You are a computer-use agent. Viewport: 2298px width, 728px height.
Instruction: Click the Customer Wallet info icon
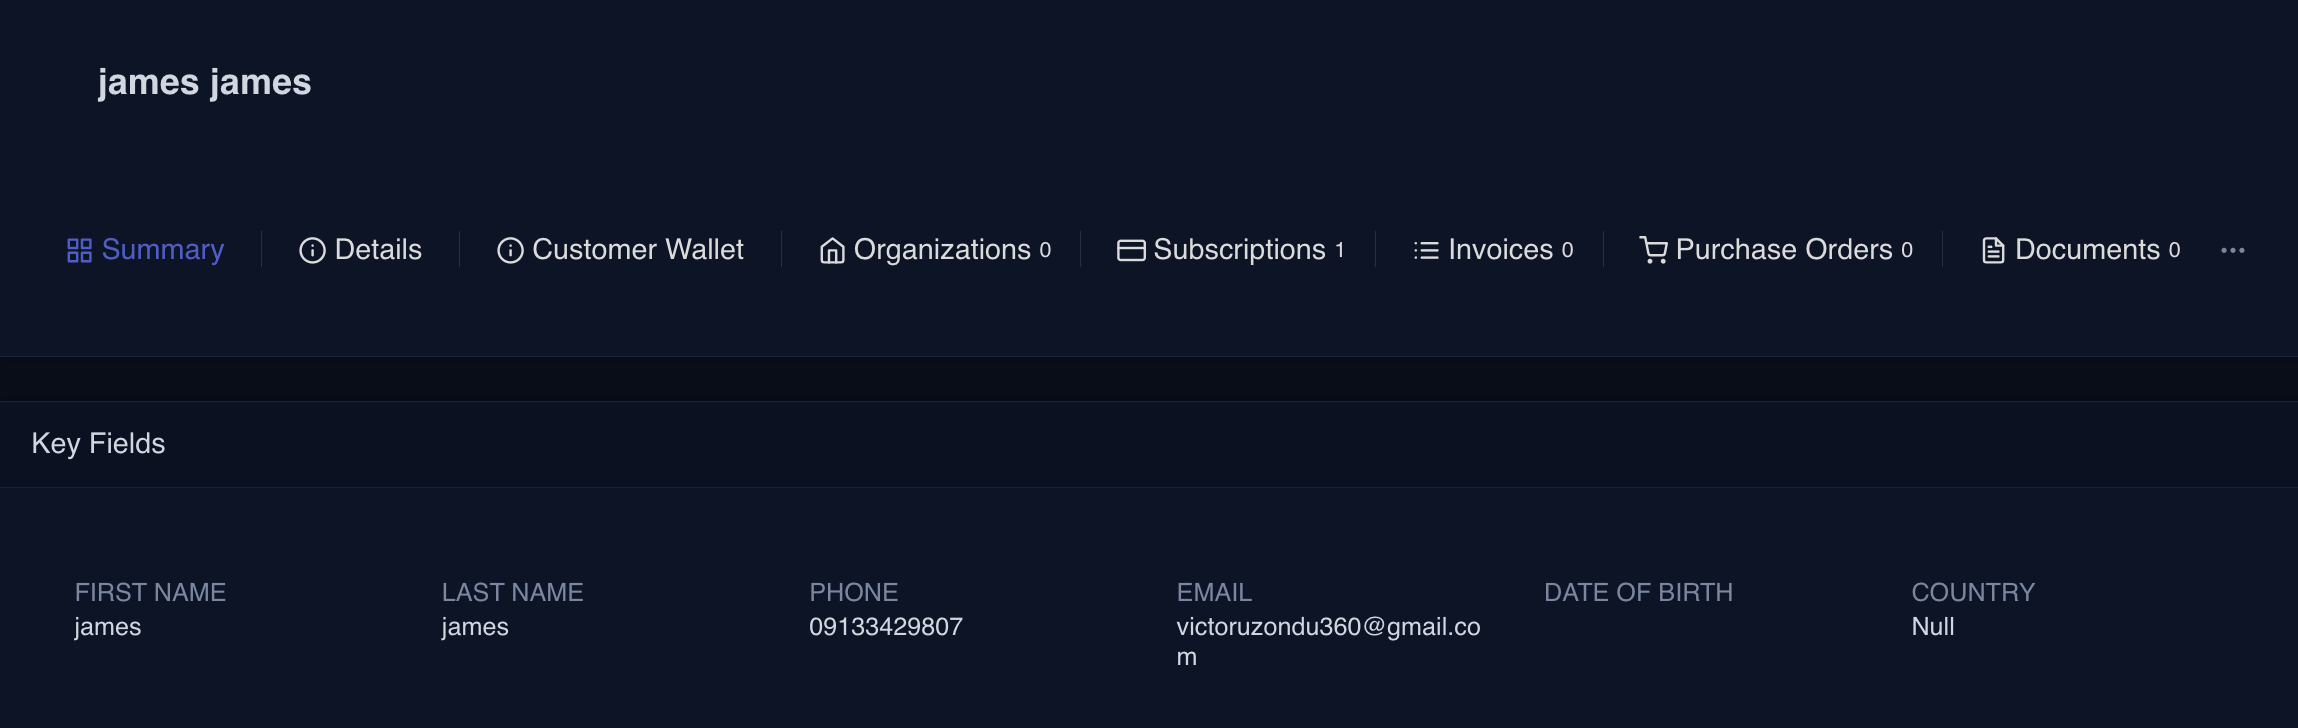pyautogui.click(x=510, y=250)
